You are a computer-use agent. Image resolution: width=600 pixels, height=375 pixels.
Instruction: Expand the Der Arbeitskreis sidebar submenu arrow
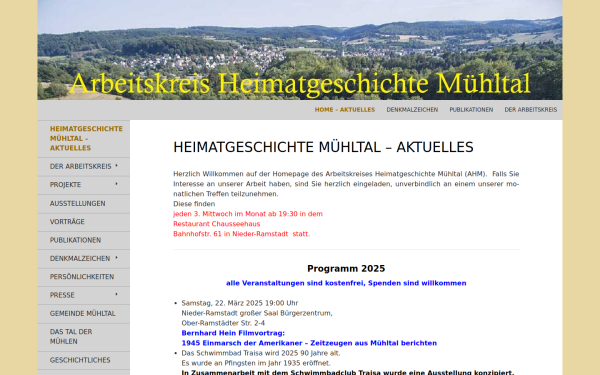[x=116, y=166]
